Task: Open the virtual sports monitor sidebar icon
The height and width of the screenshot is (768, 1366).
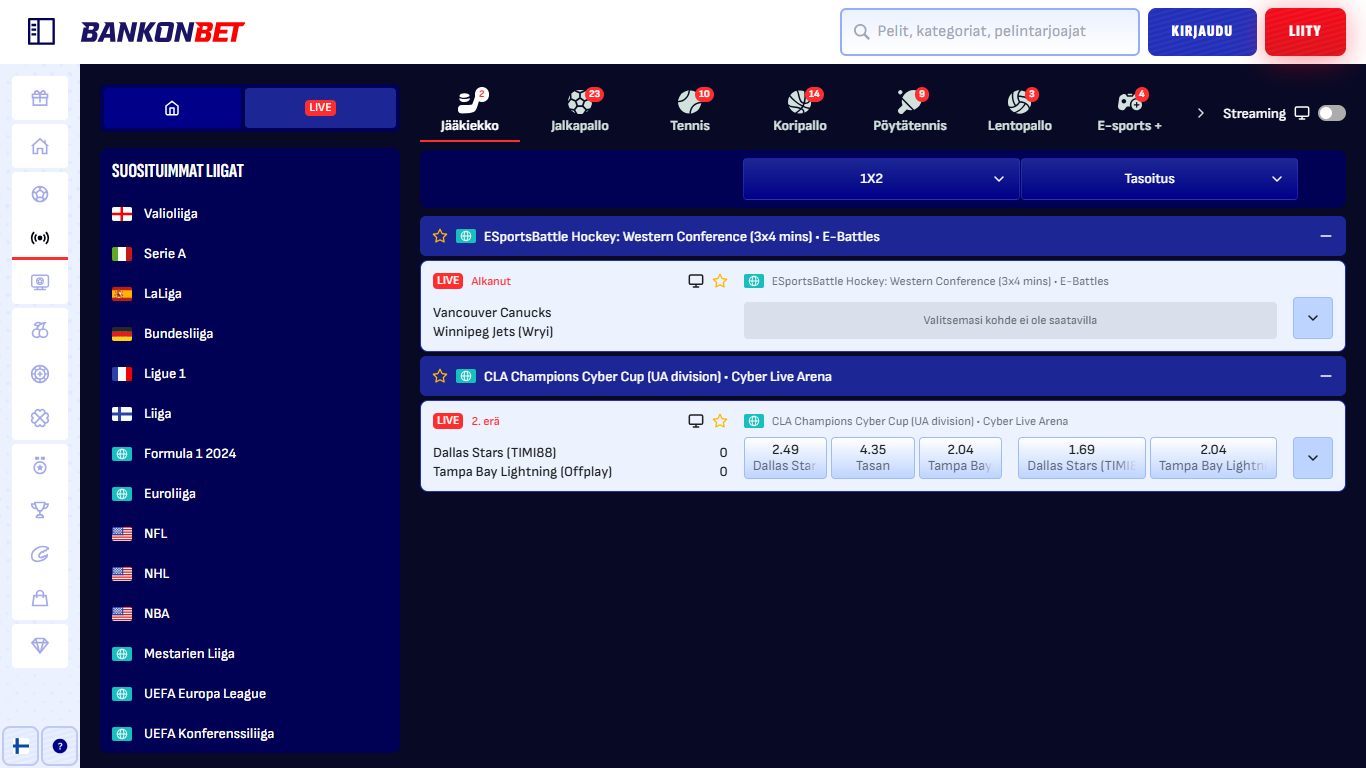Action: 40,282
